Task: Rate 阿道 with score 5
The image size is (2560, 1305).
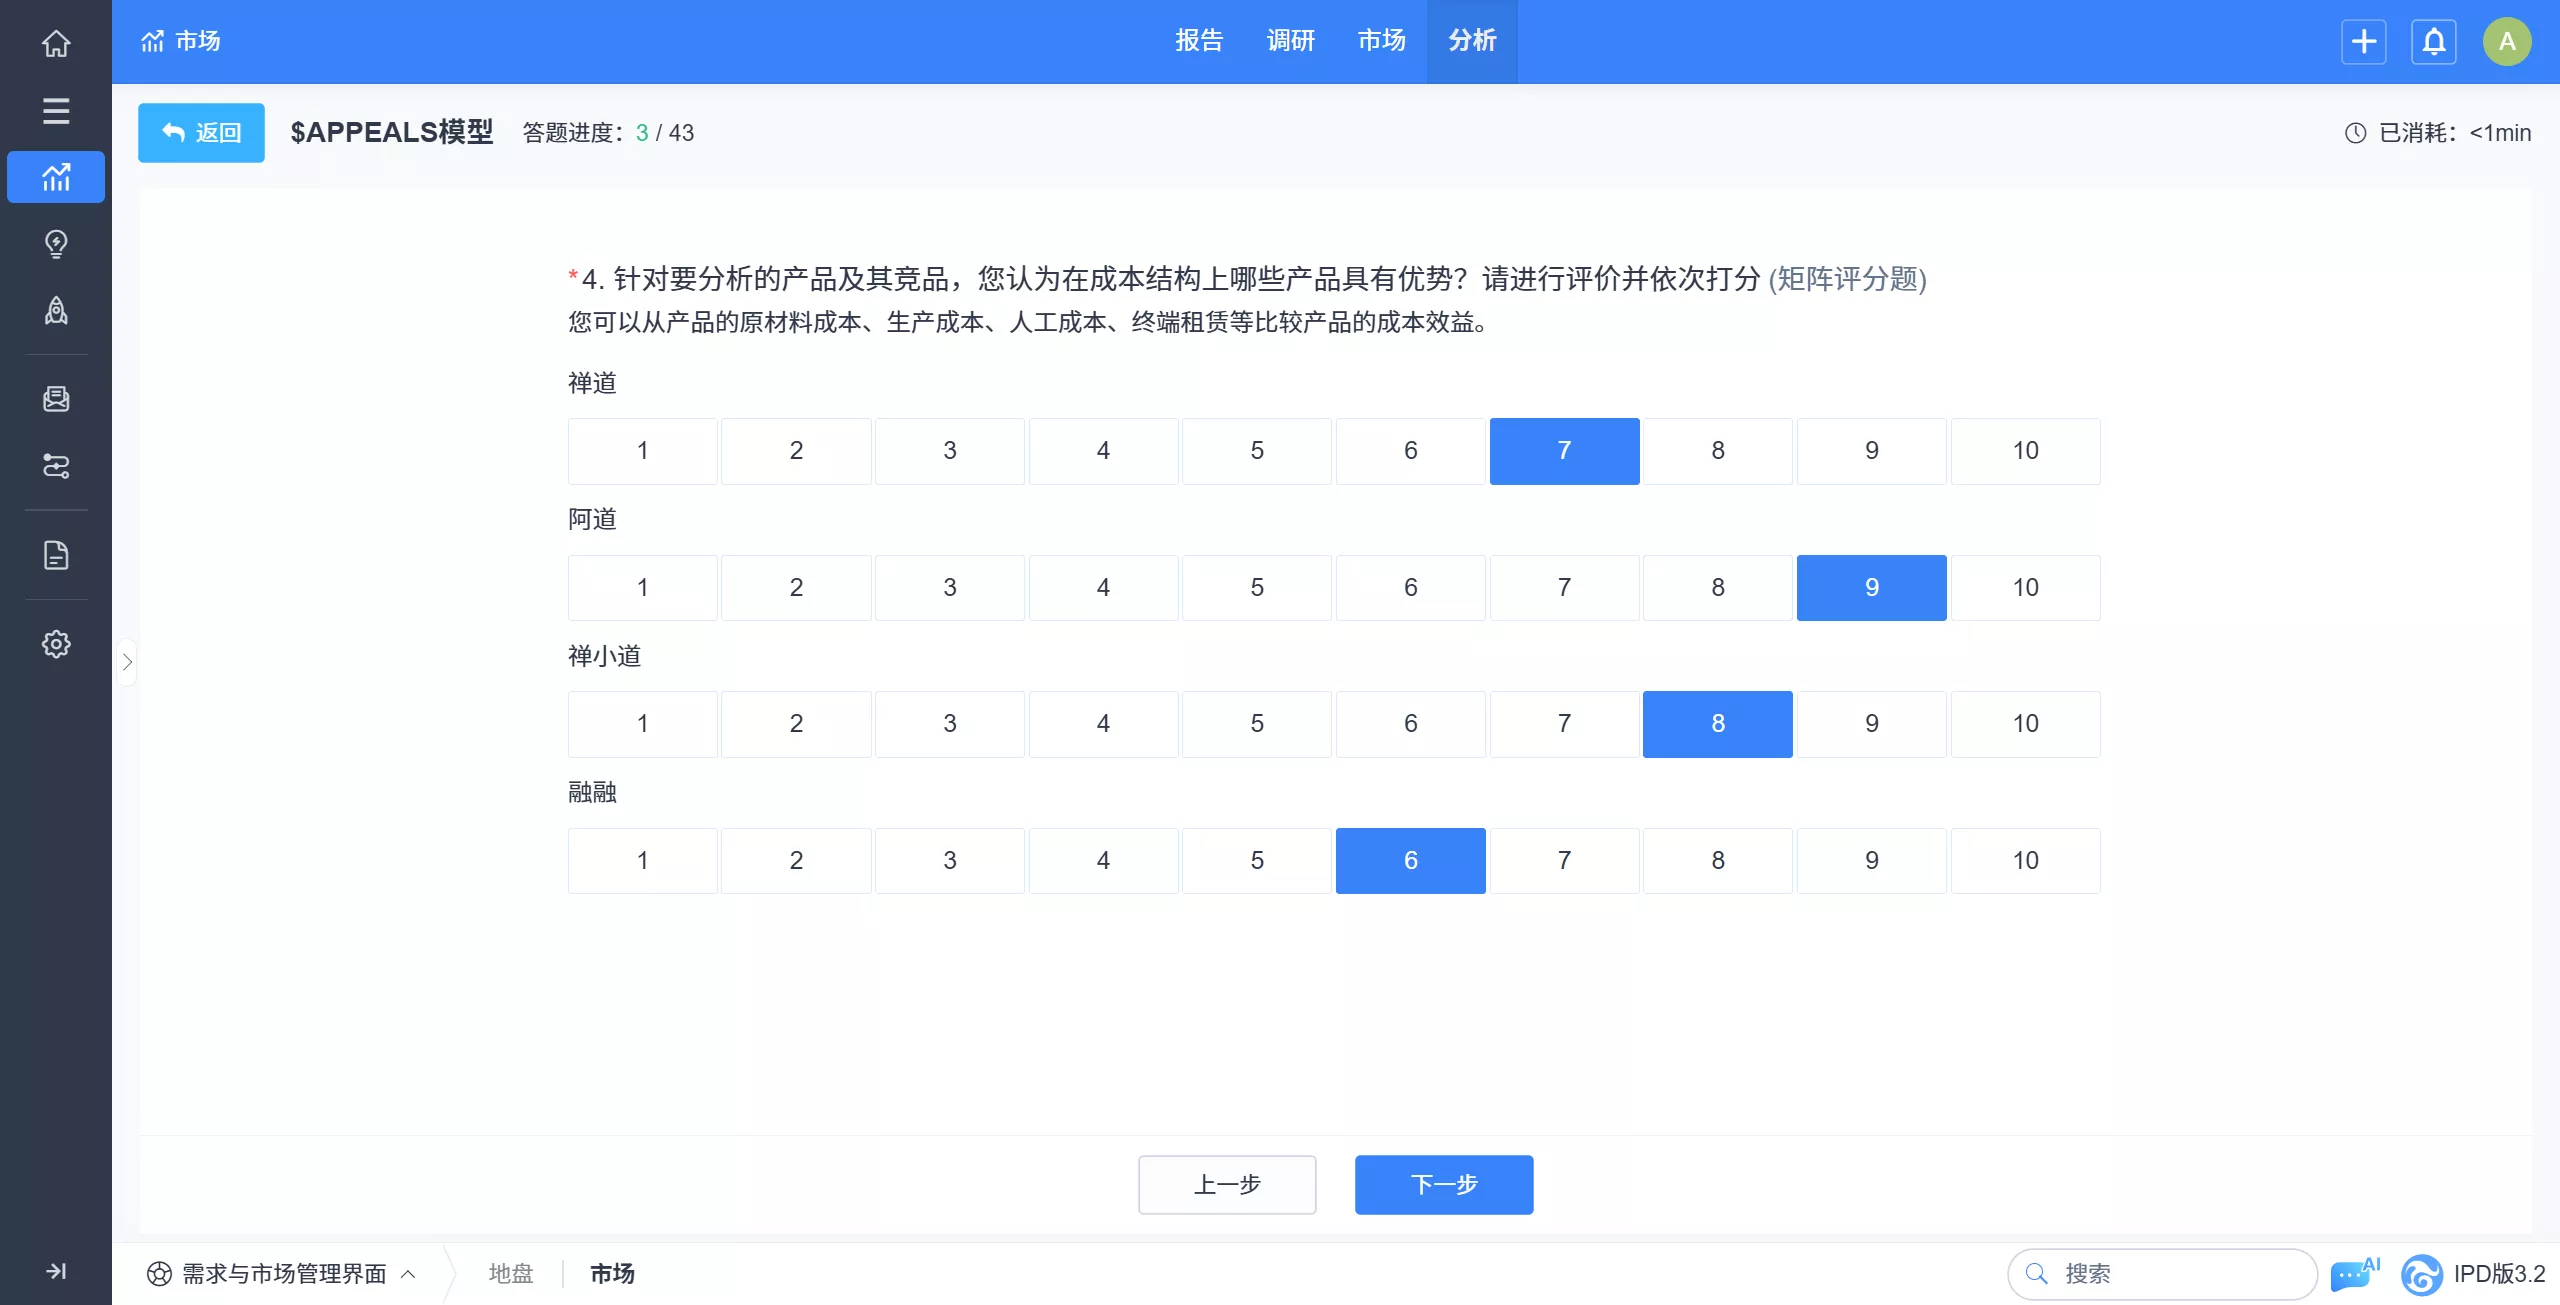Action: pyautogui.click(x=1257, y=588)
